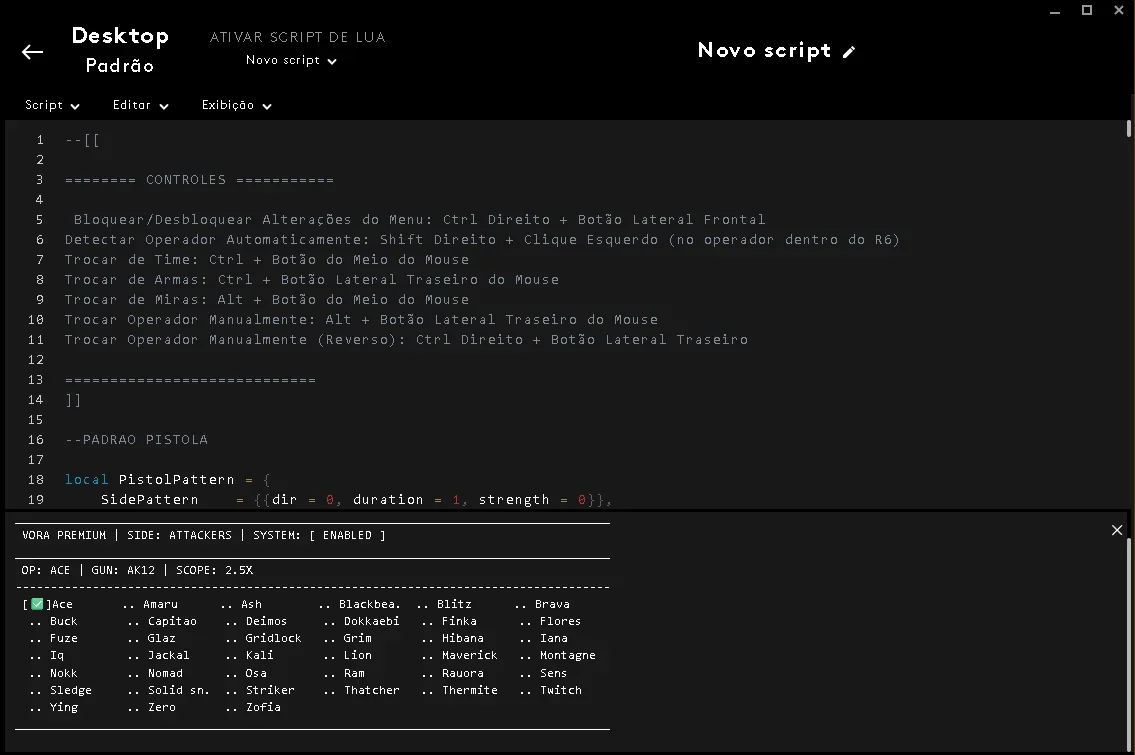Click SYSTEM: [ ENABLED ] in console
1135x755 pixels.
click(319, 535)
